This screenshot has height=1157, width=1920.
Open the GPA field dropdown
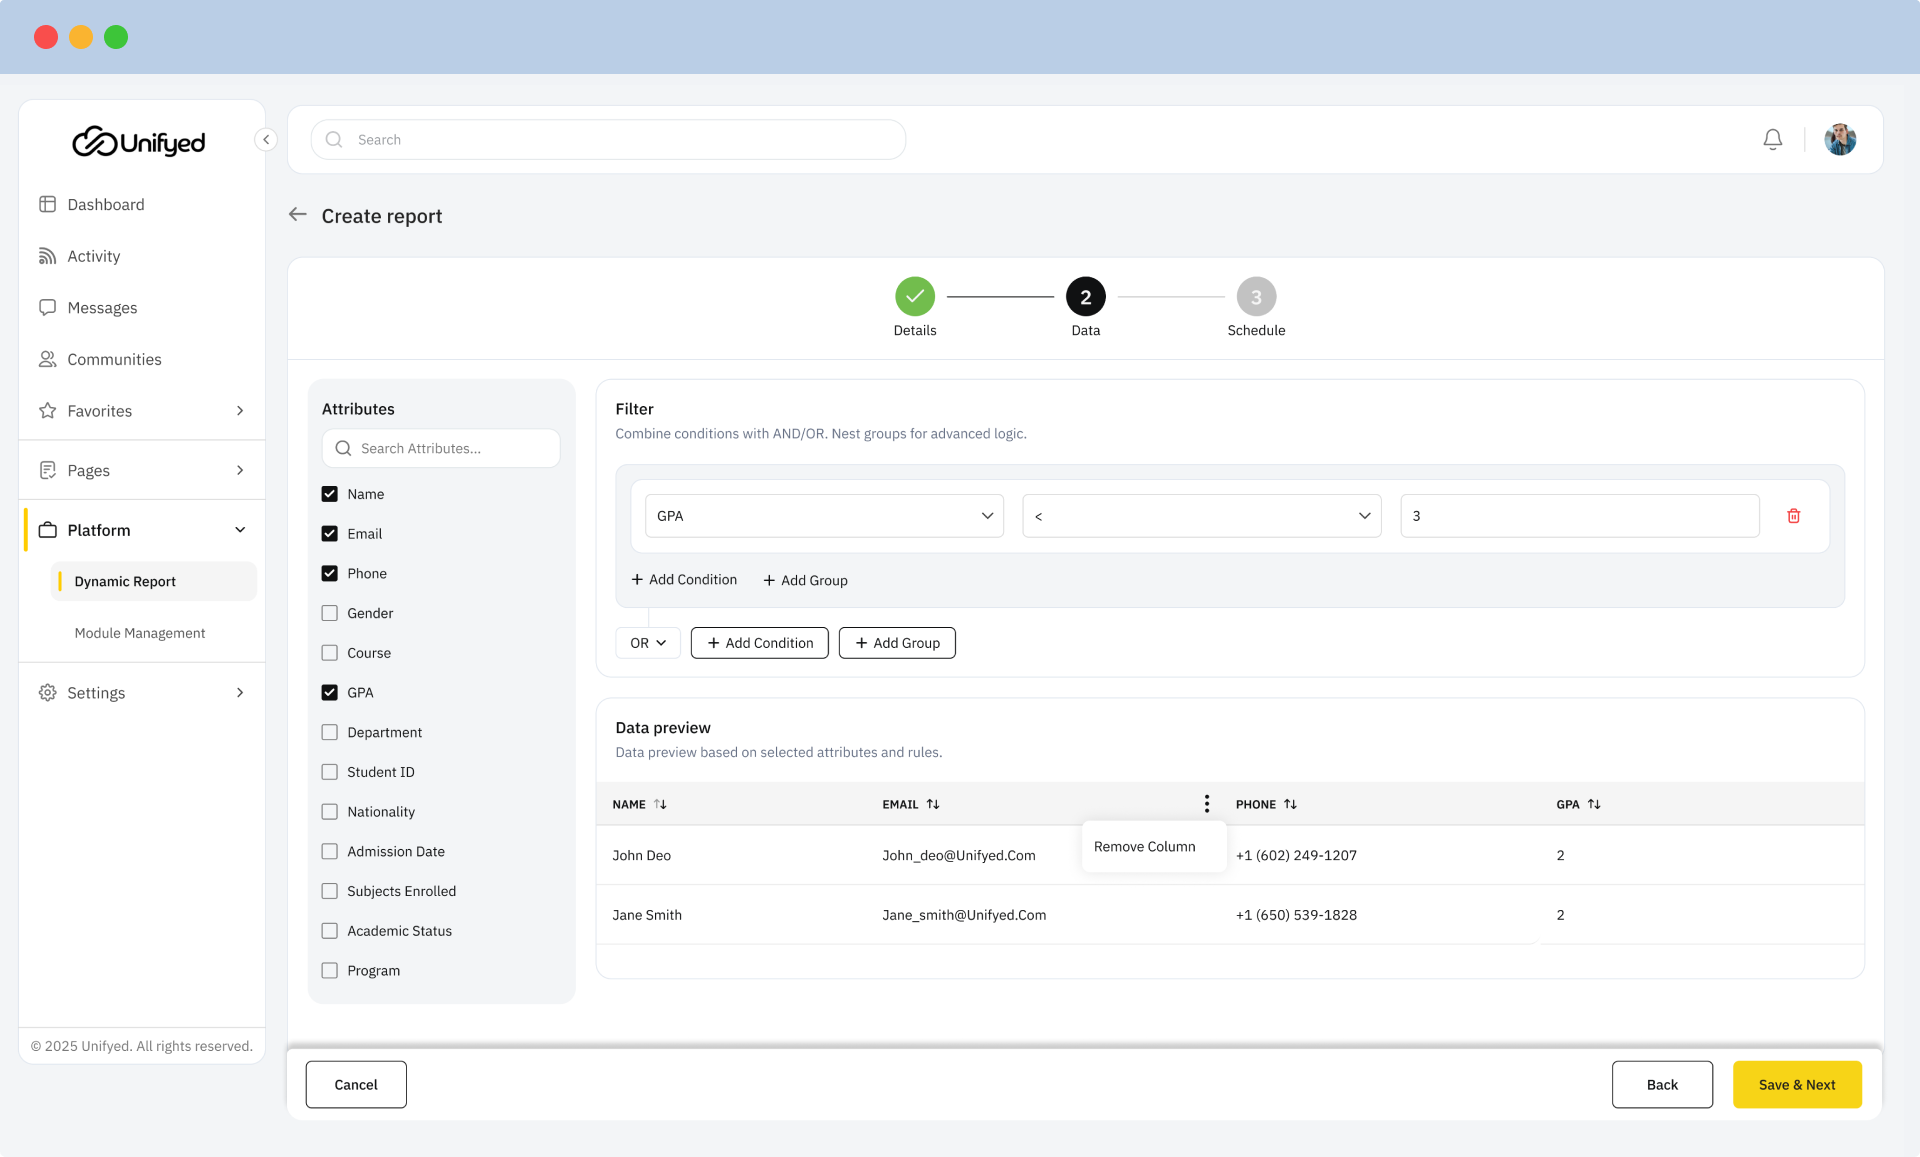(824, 516)
